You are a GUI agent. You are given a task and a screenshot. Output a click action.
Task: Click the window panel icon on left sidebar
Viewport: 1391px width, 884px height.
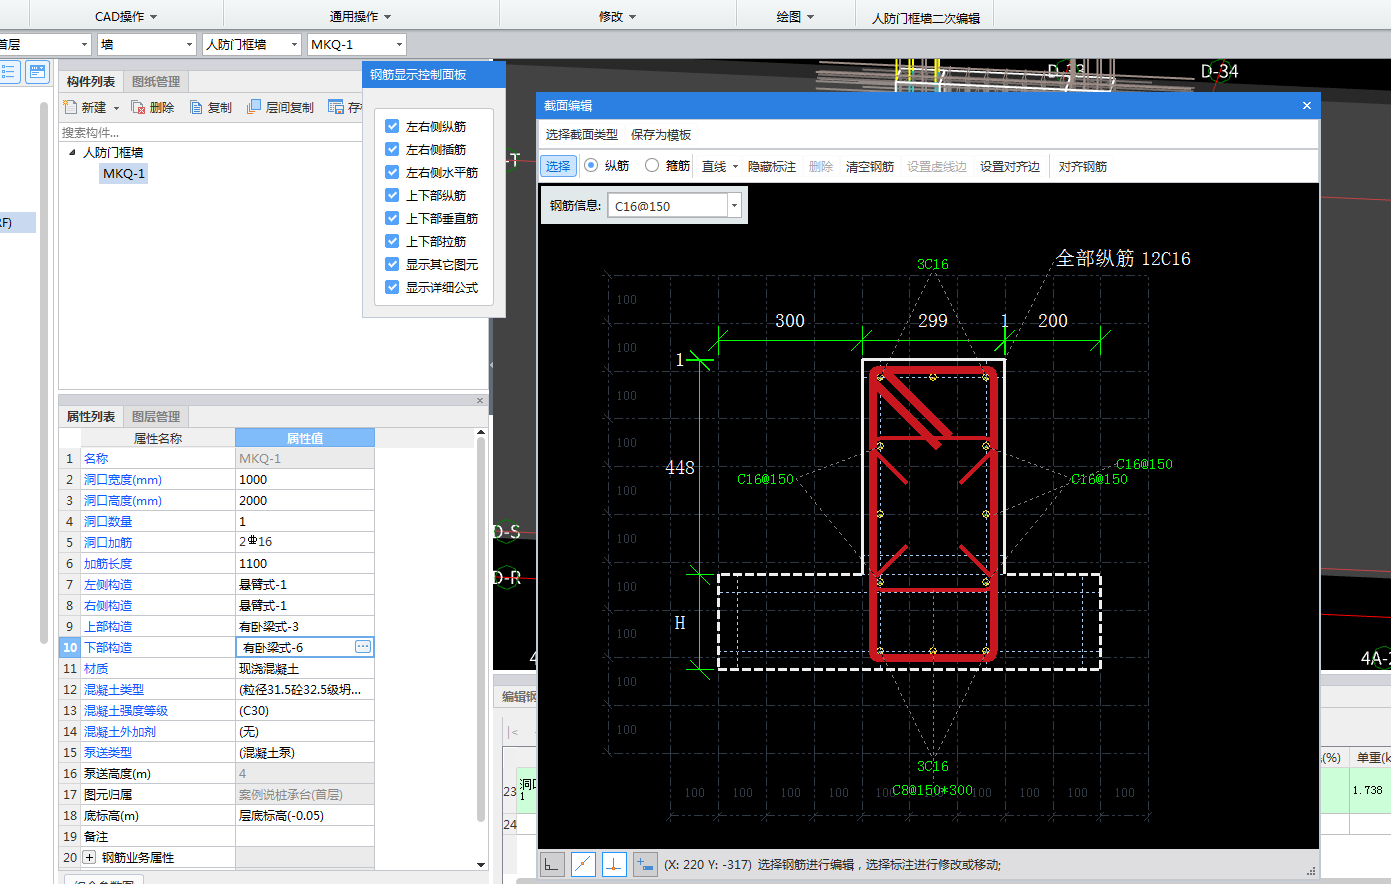(x=37, y=72)
